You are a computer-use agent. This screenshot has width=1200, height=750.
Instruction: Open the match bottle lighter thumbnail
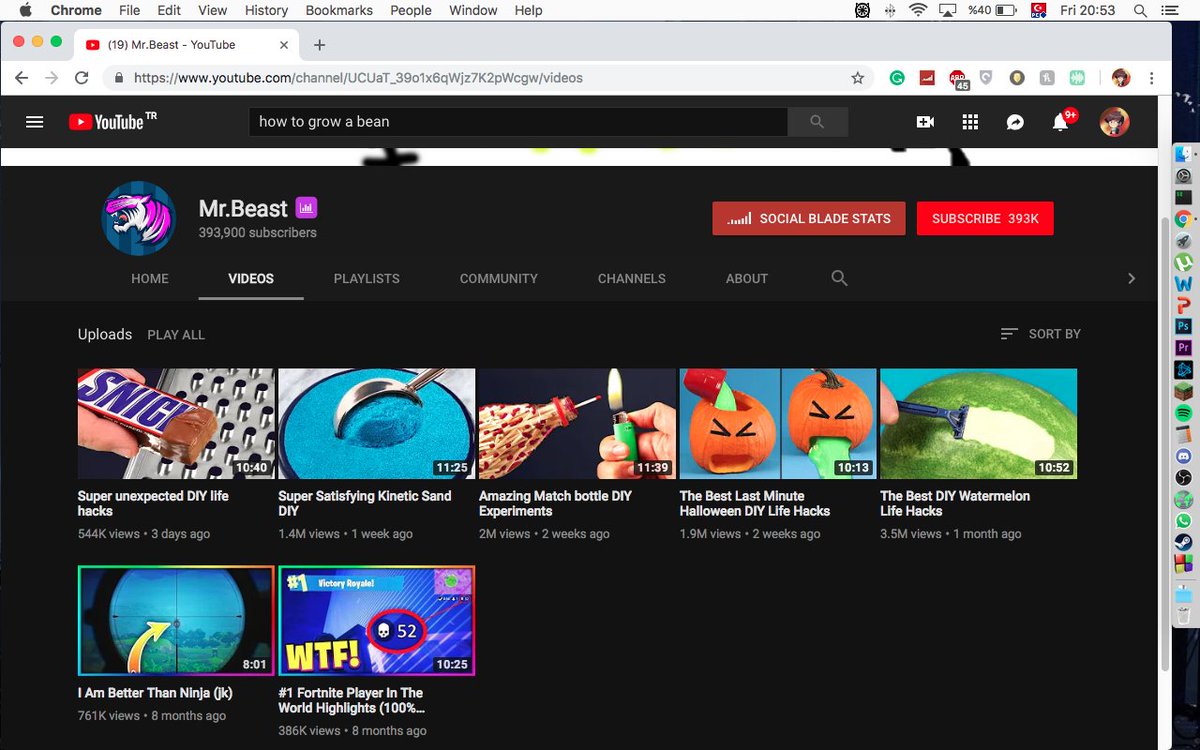pos(577,424)
